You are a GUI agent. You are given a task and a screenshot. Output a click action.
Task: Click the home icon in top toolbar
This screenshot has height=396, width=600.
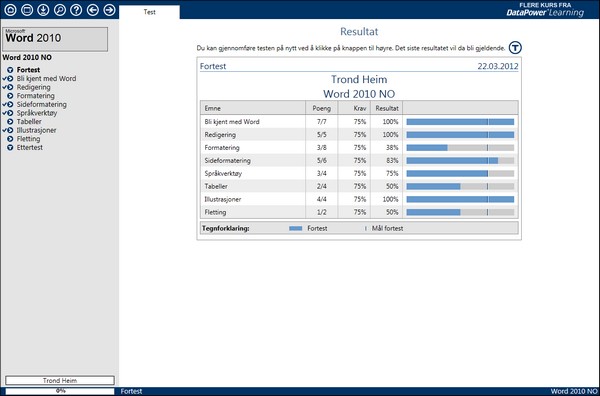point(10,10)
